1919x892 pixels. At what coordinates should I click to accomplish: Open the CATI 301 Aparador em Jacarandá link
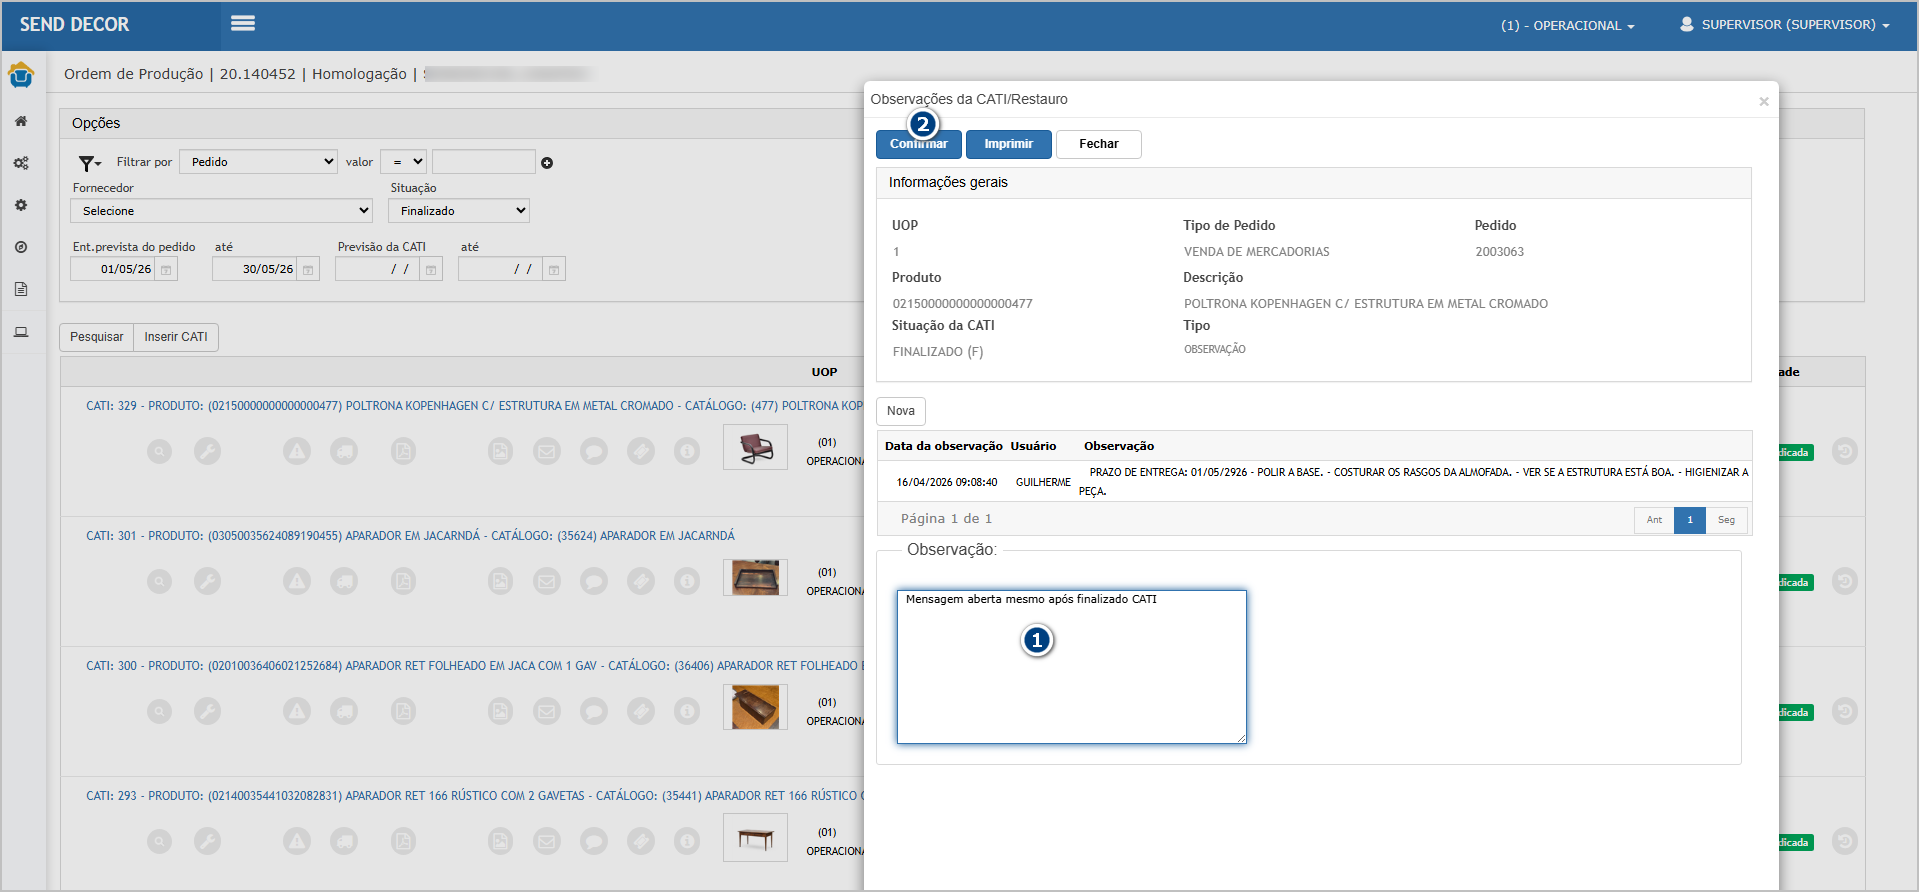[x=410, y=536]
